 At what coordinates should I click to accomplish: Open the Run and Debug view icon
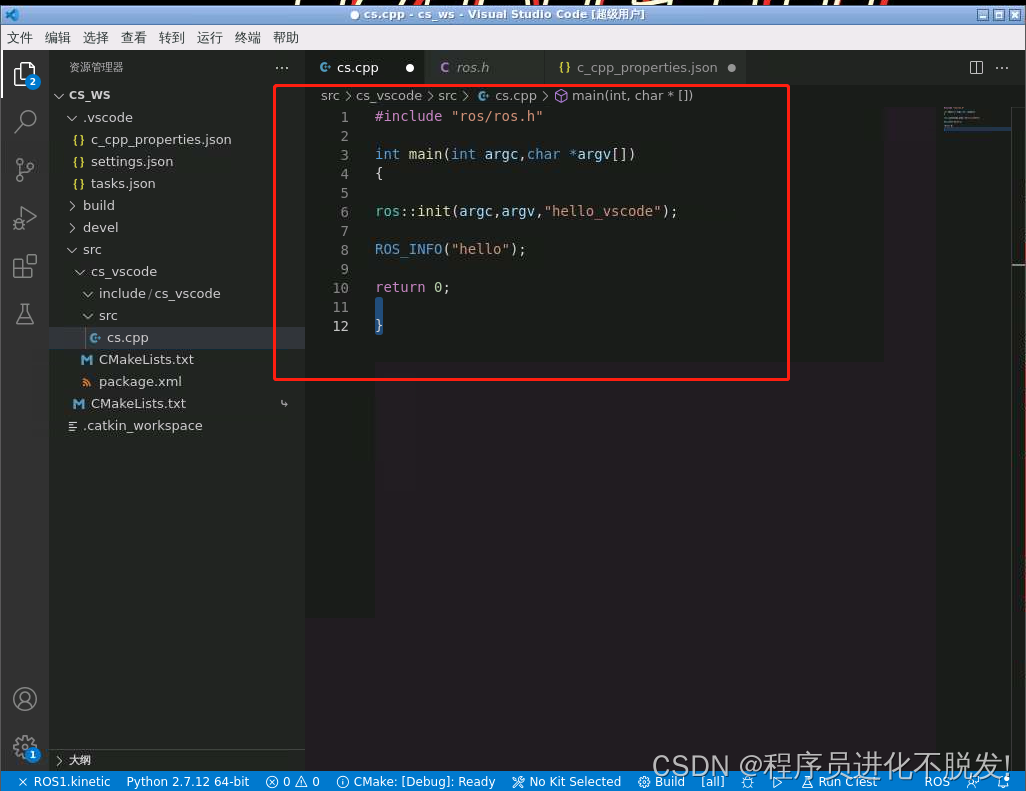pos(25,218)
